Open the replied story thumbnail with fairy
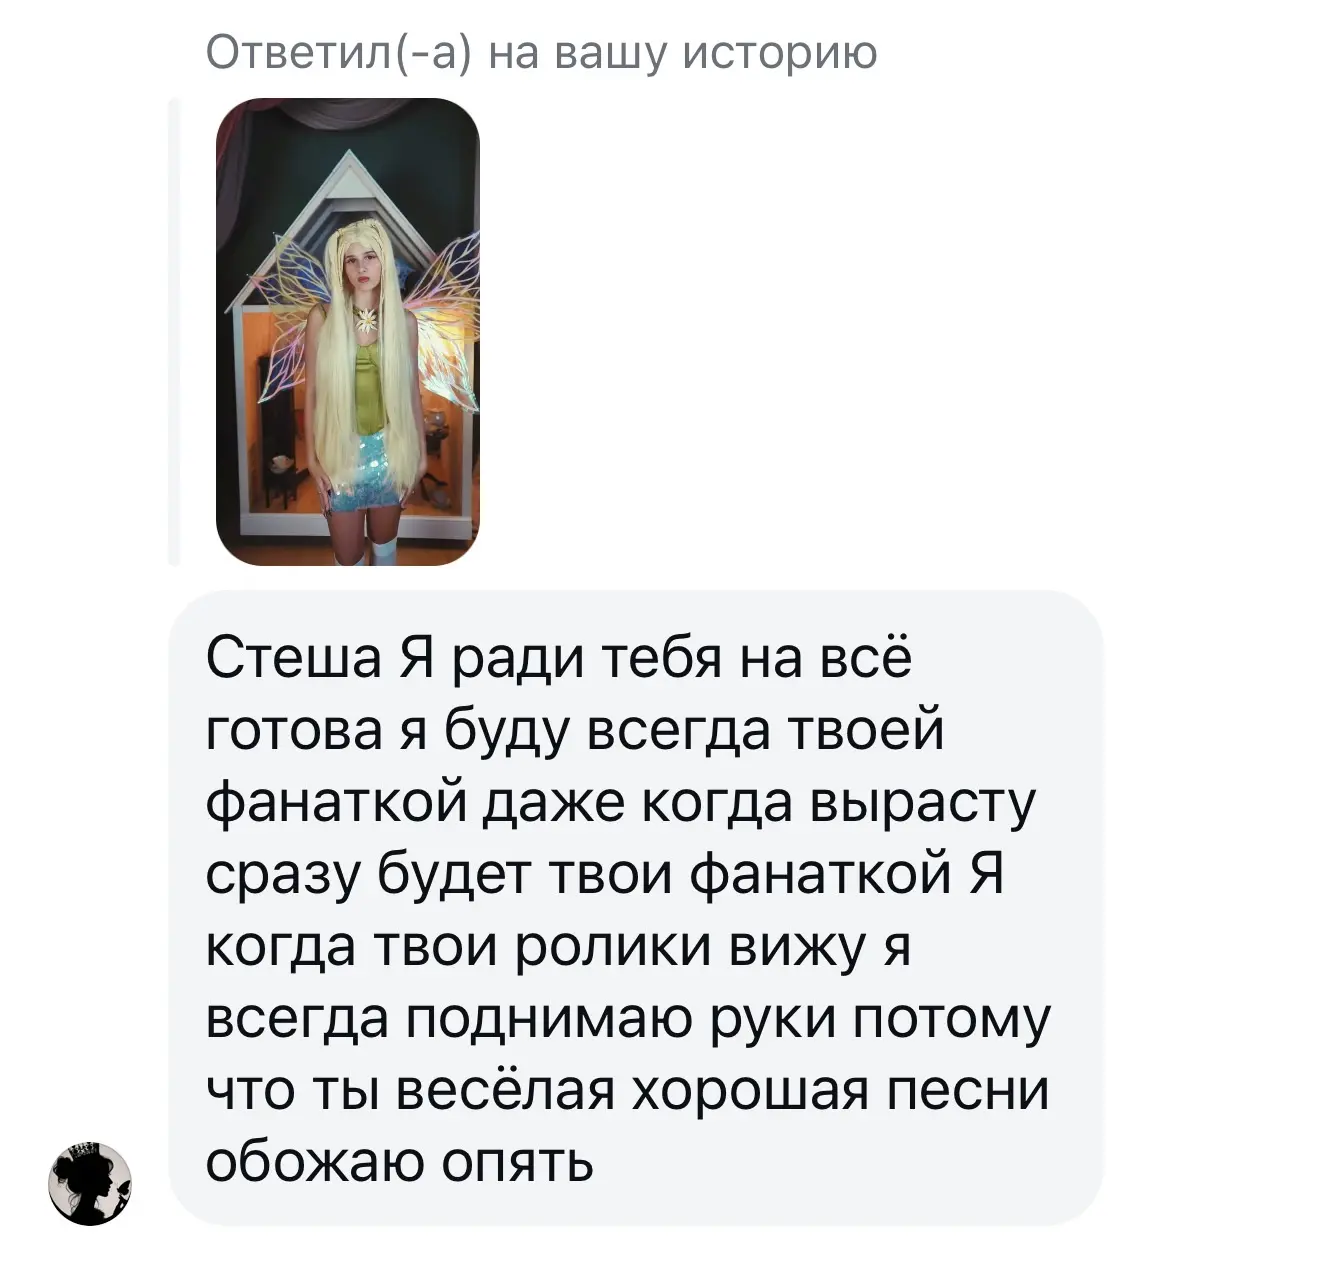This screenshot has width=1320, height=1274. (x=347, y=332)
